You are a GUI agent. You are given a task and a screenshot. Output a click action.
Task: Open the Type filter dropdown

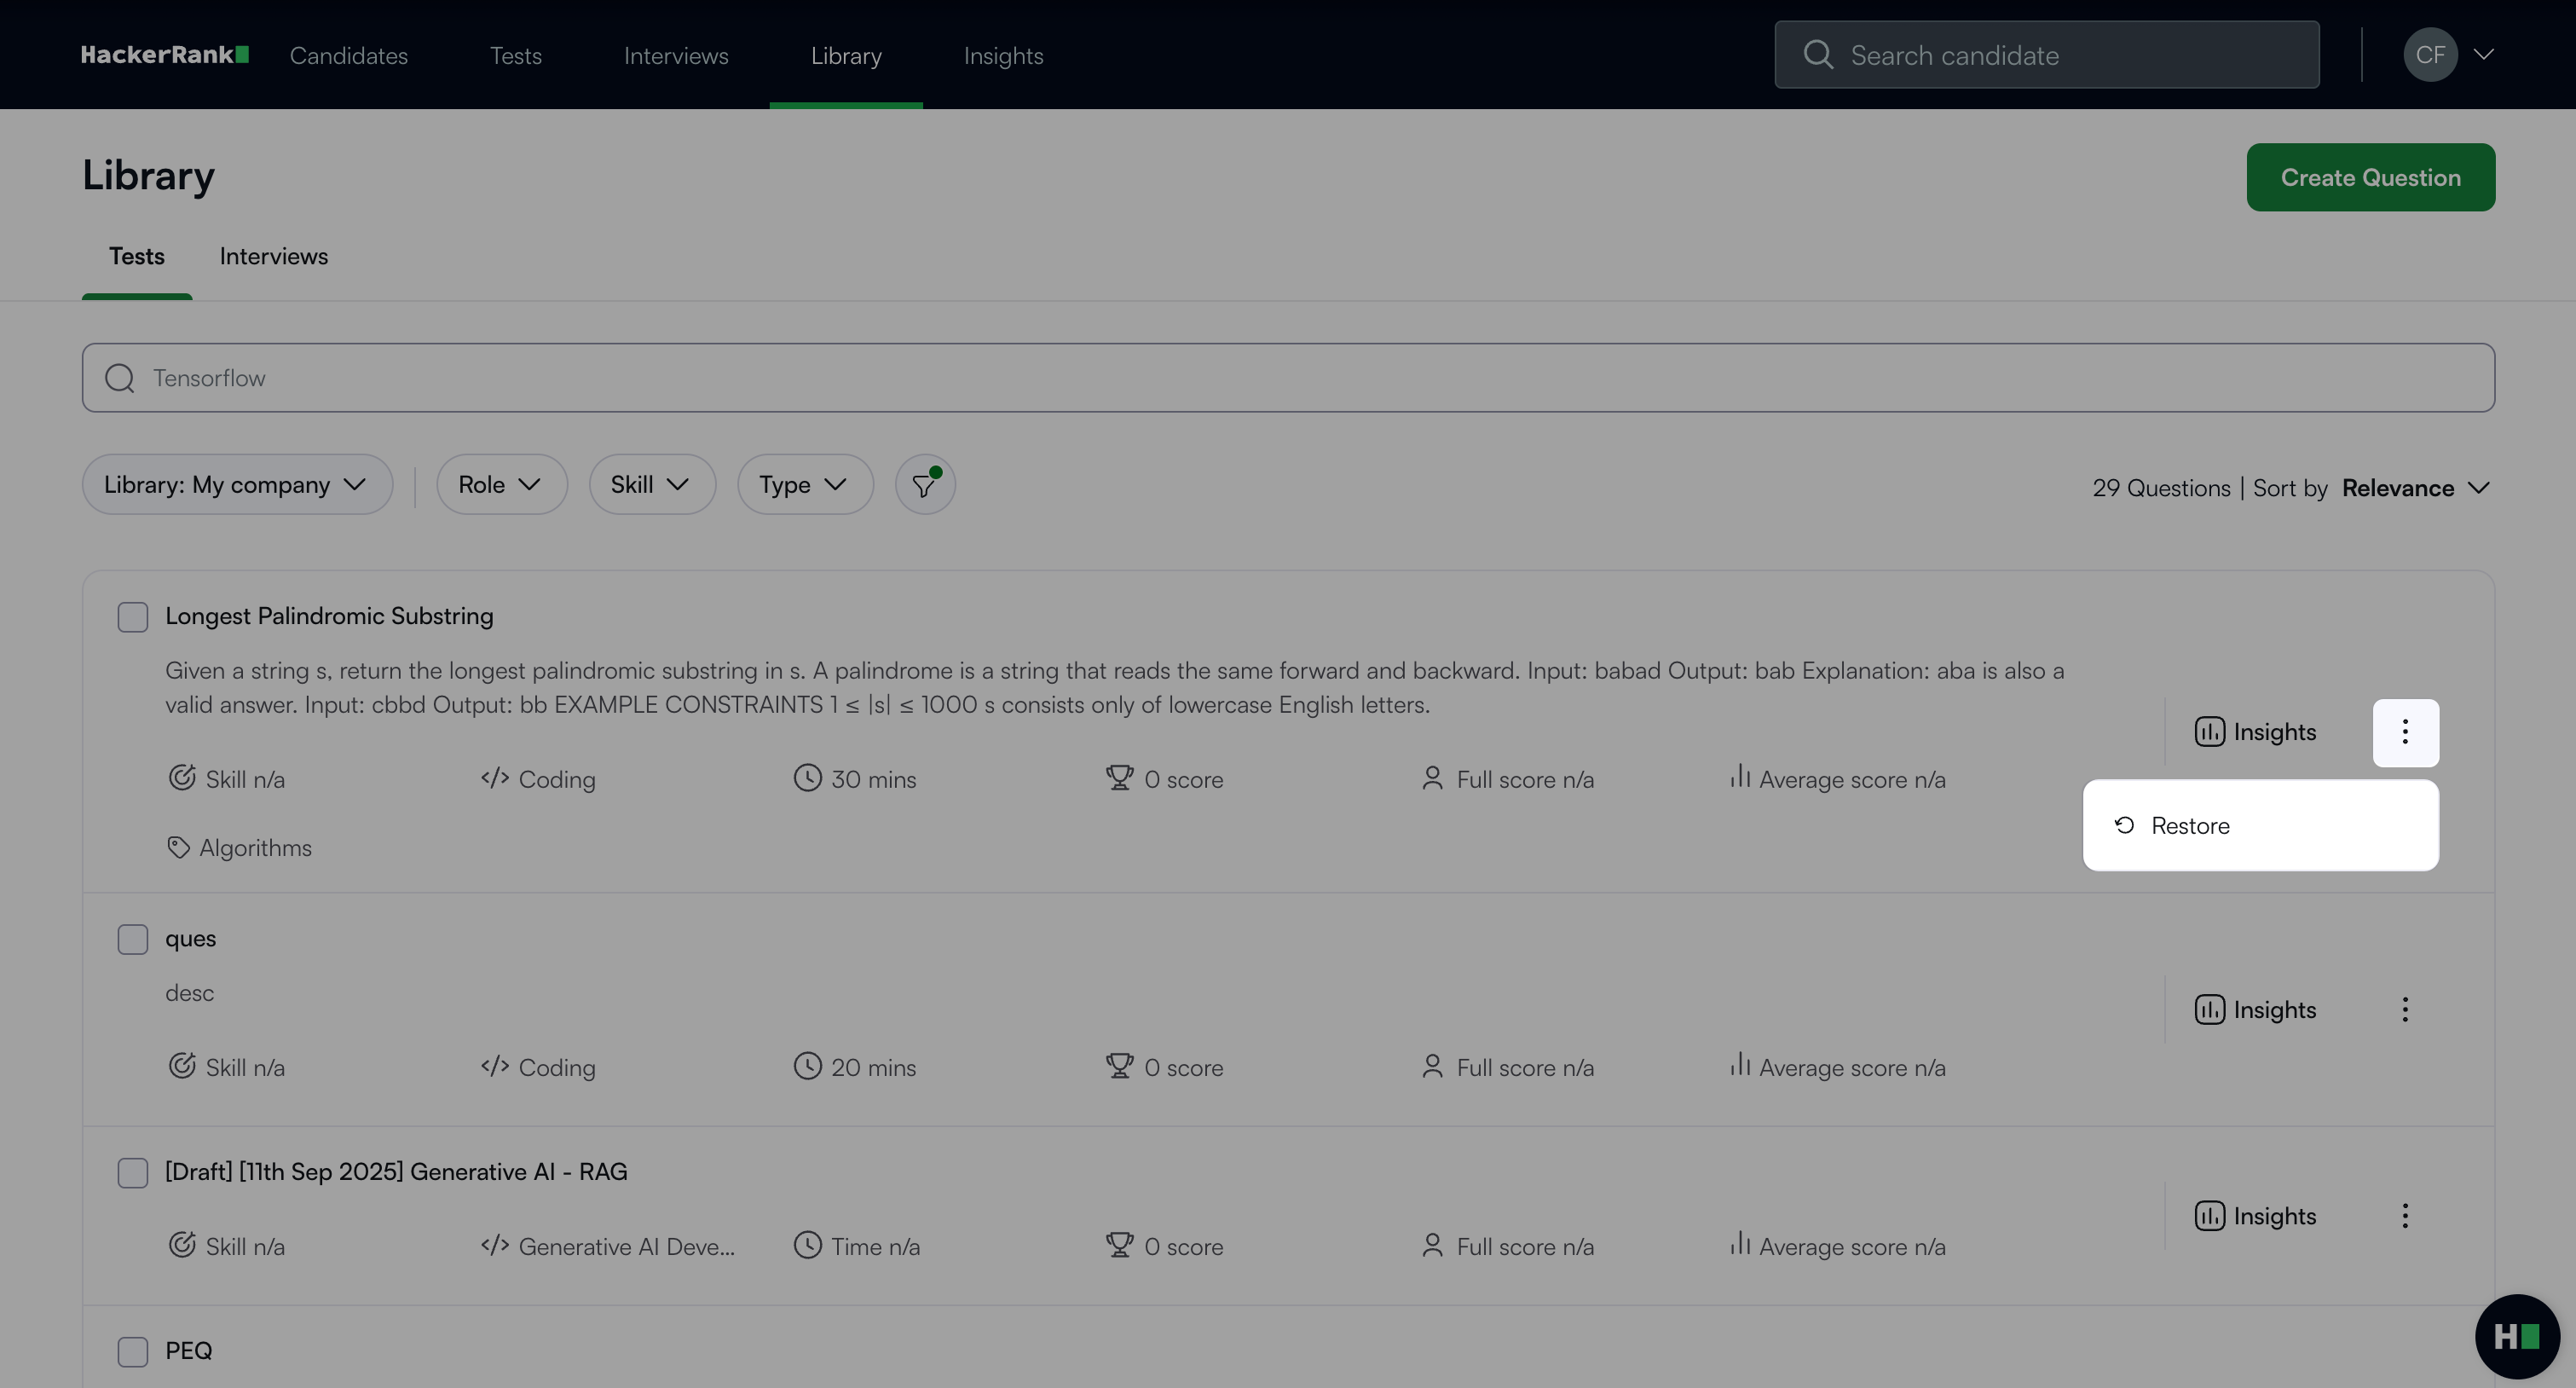coord(804,485)
